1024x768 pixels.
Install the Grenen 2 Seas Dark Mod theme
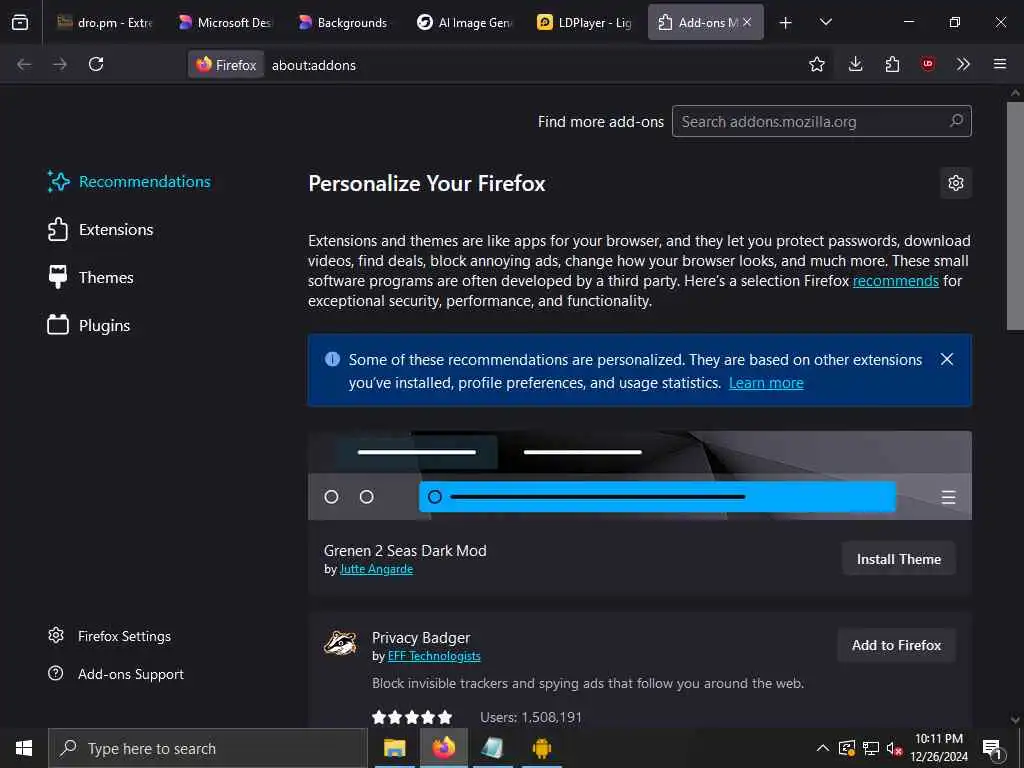tap(899, 559)
